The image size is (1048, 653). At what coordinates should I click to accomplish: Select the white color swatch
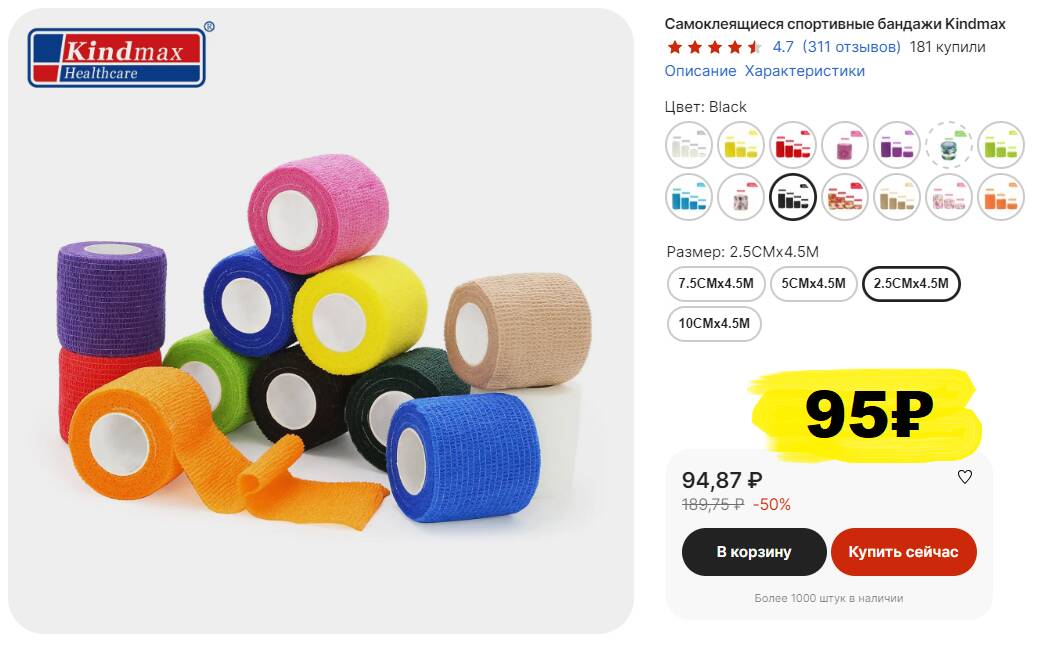point(688,144)
